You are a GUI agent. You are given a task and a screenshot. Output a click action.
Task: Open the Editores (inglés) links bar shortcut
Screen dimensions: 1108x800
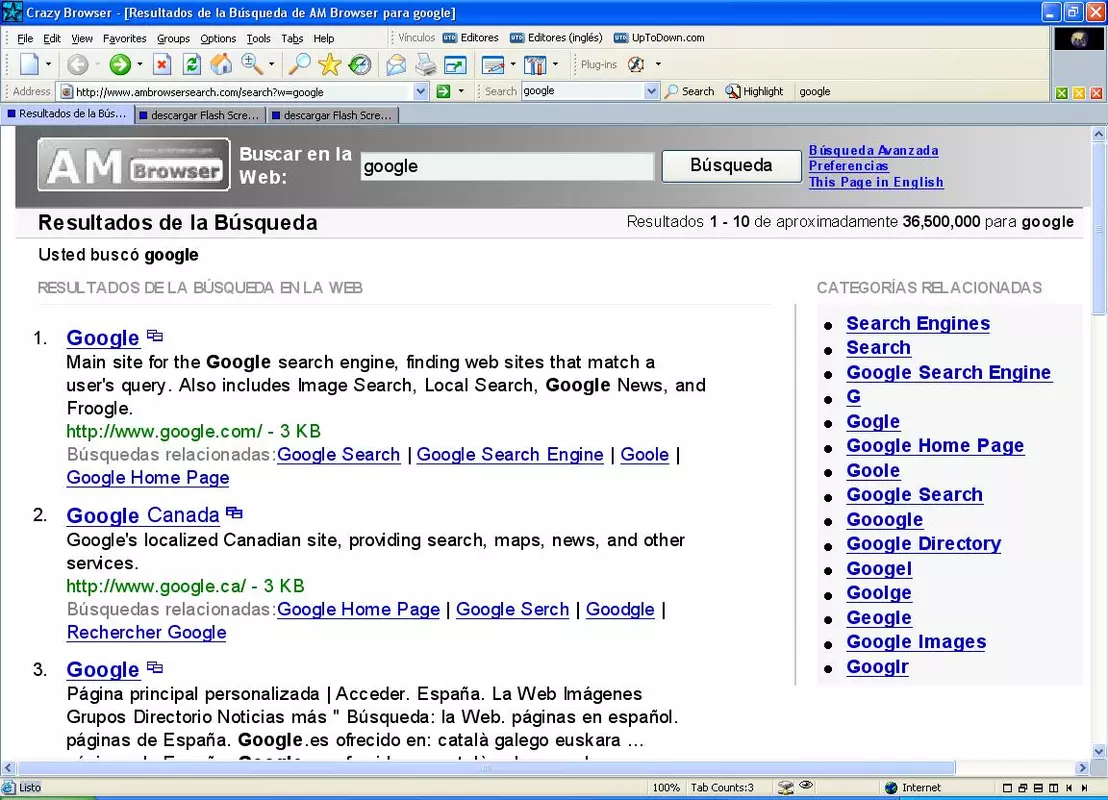pyautogui.click(x=557, y=37)
